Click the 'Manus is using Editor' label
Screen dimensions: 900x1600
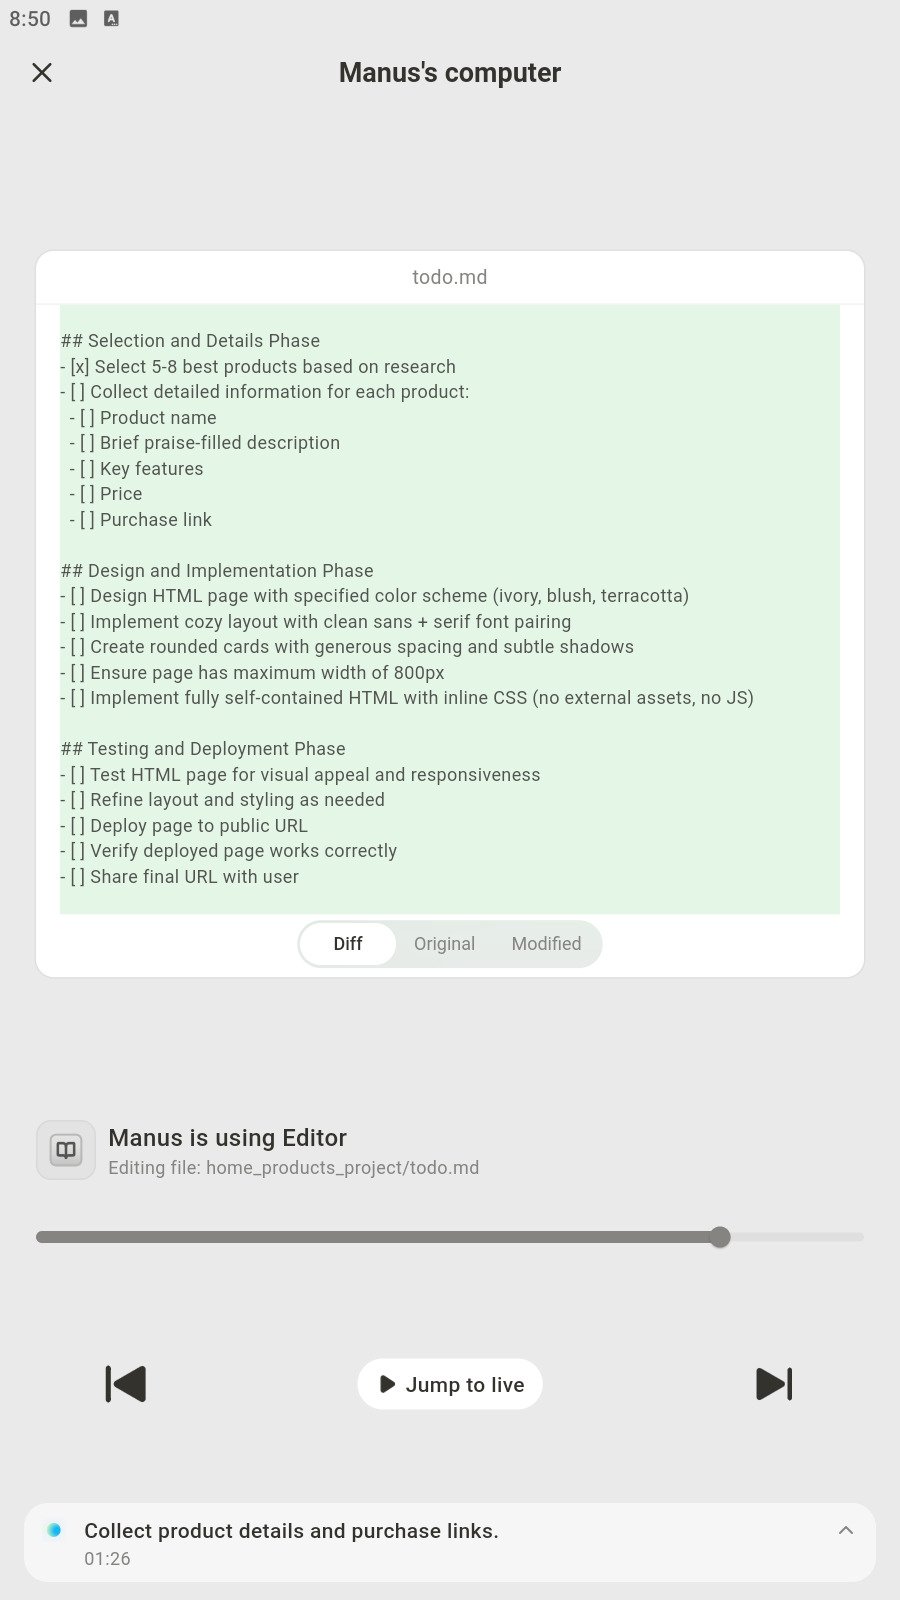(x=227, y=1138)
